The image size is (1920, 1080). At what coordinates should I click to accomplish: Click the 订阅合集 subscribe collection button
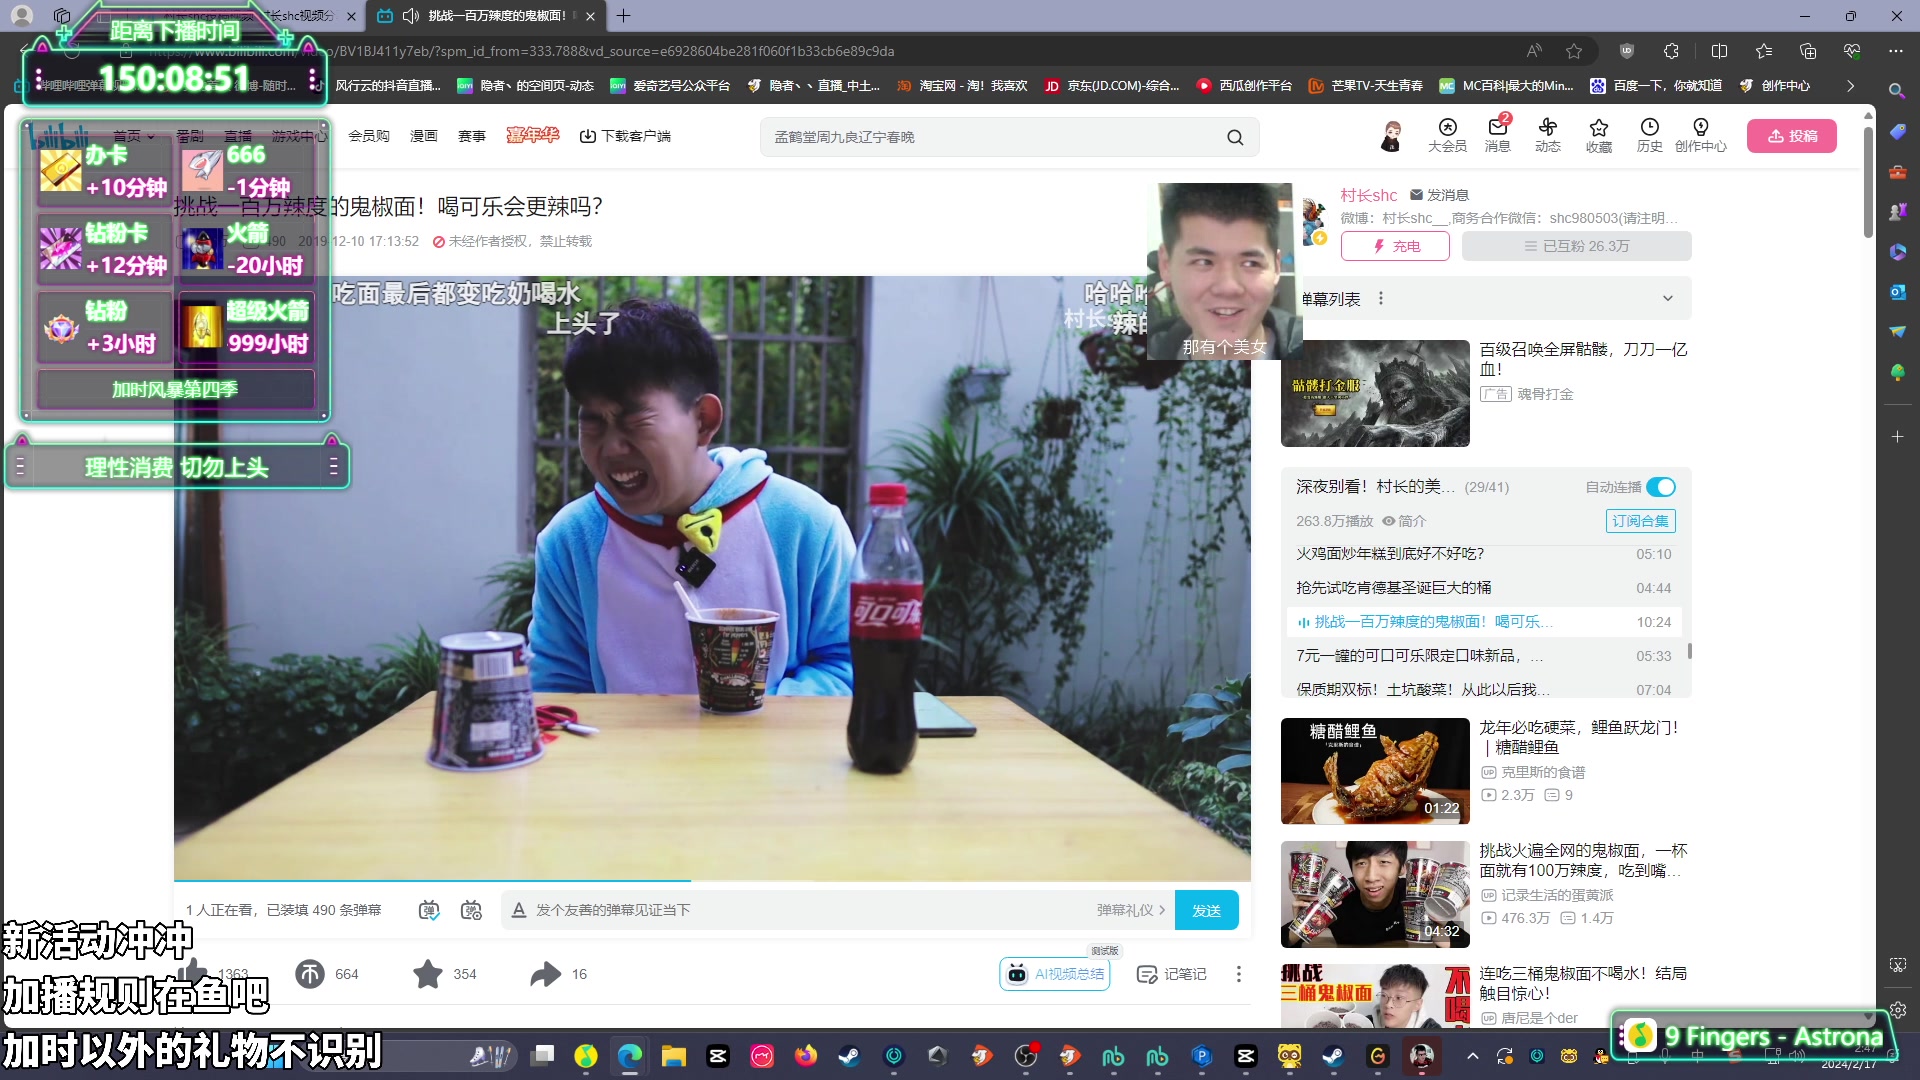[1641, 521]
